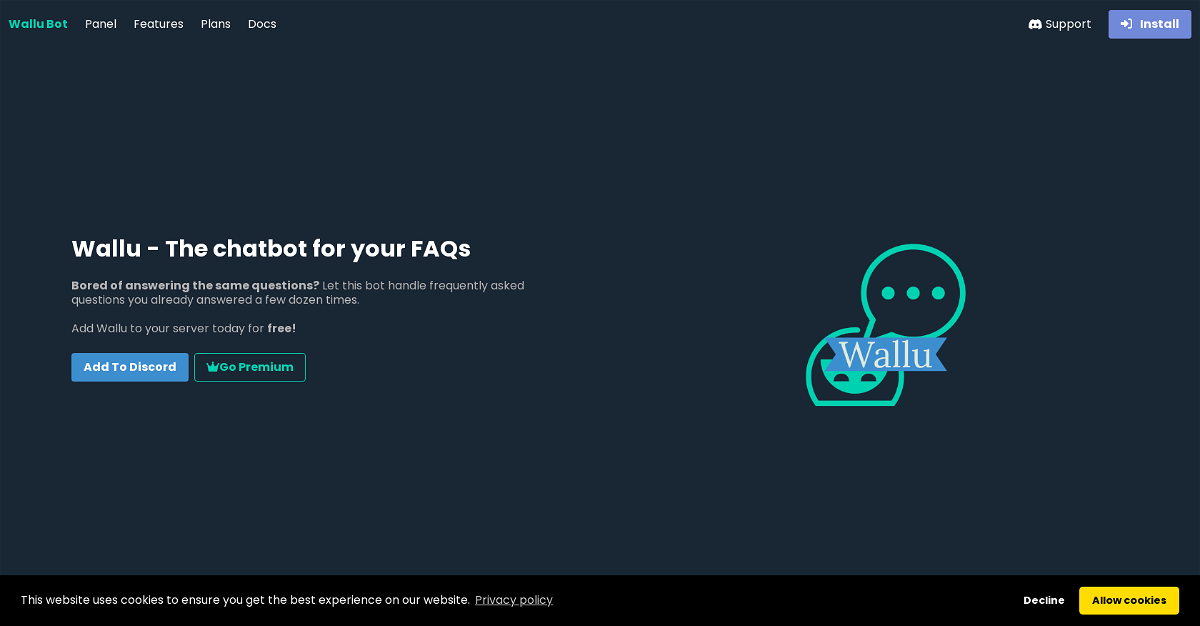This screenshot has width=1200, height=626.
Task: Click the yellow Allow cookies button
Action: click(1129, 600)
